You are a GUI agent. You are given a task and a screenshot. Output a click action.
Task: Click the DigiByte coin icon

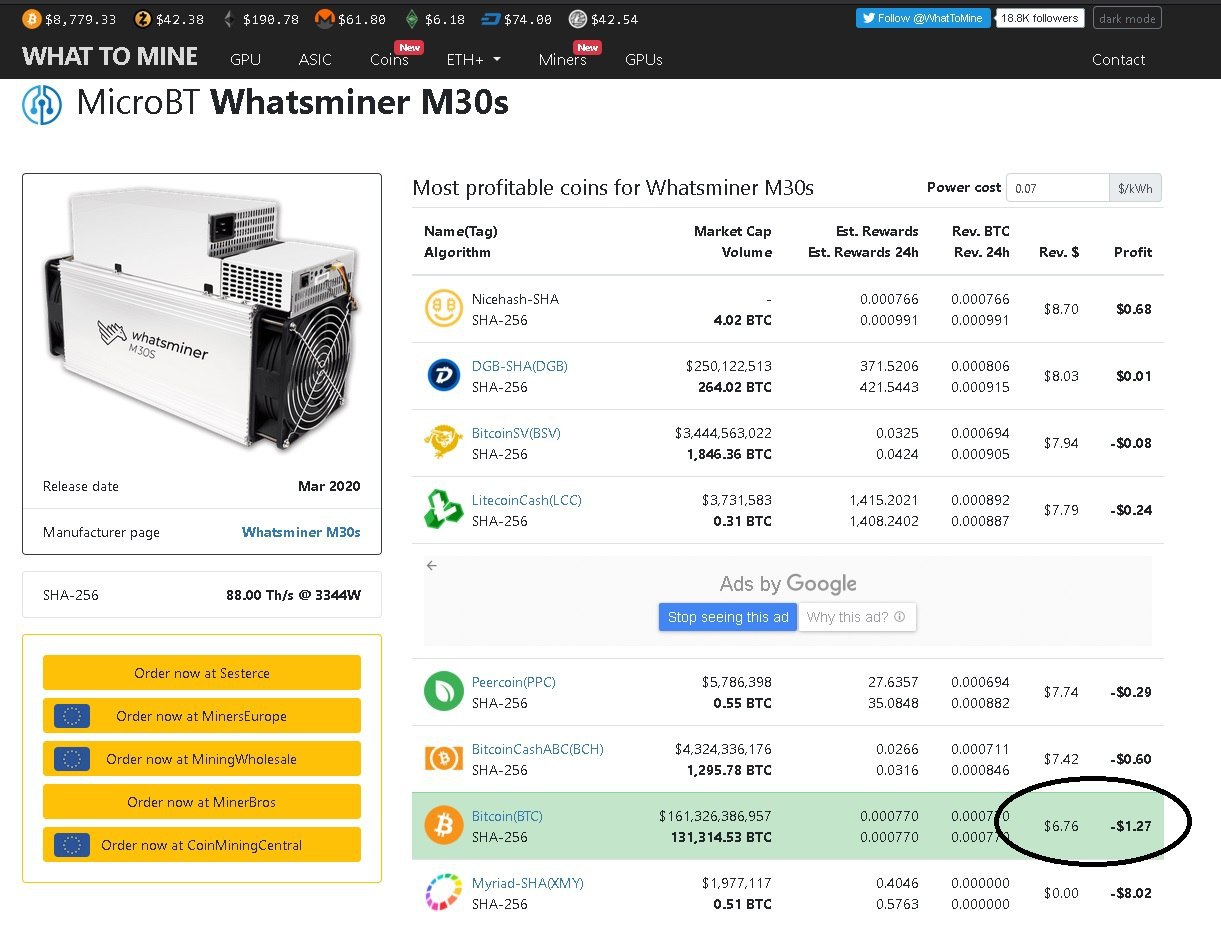click(443, 376)
